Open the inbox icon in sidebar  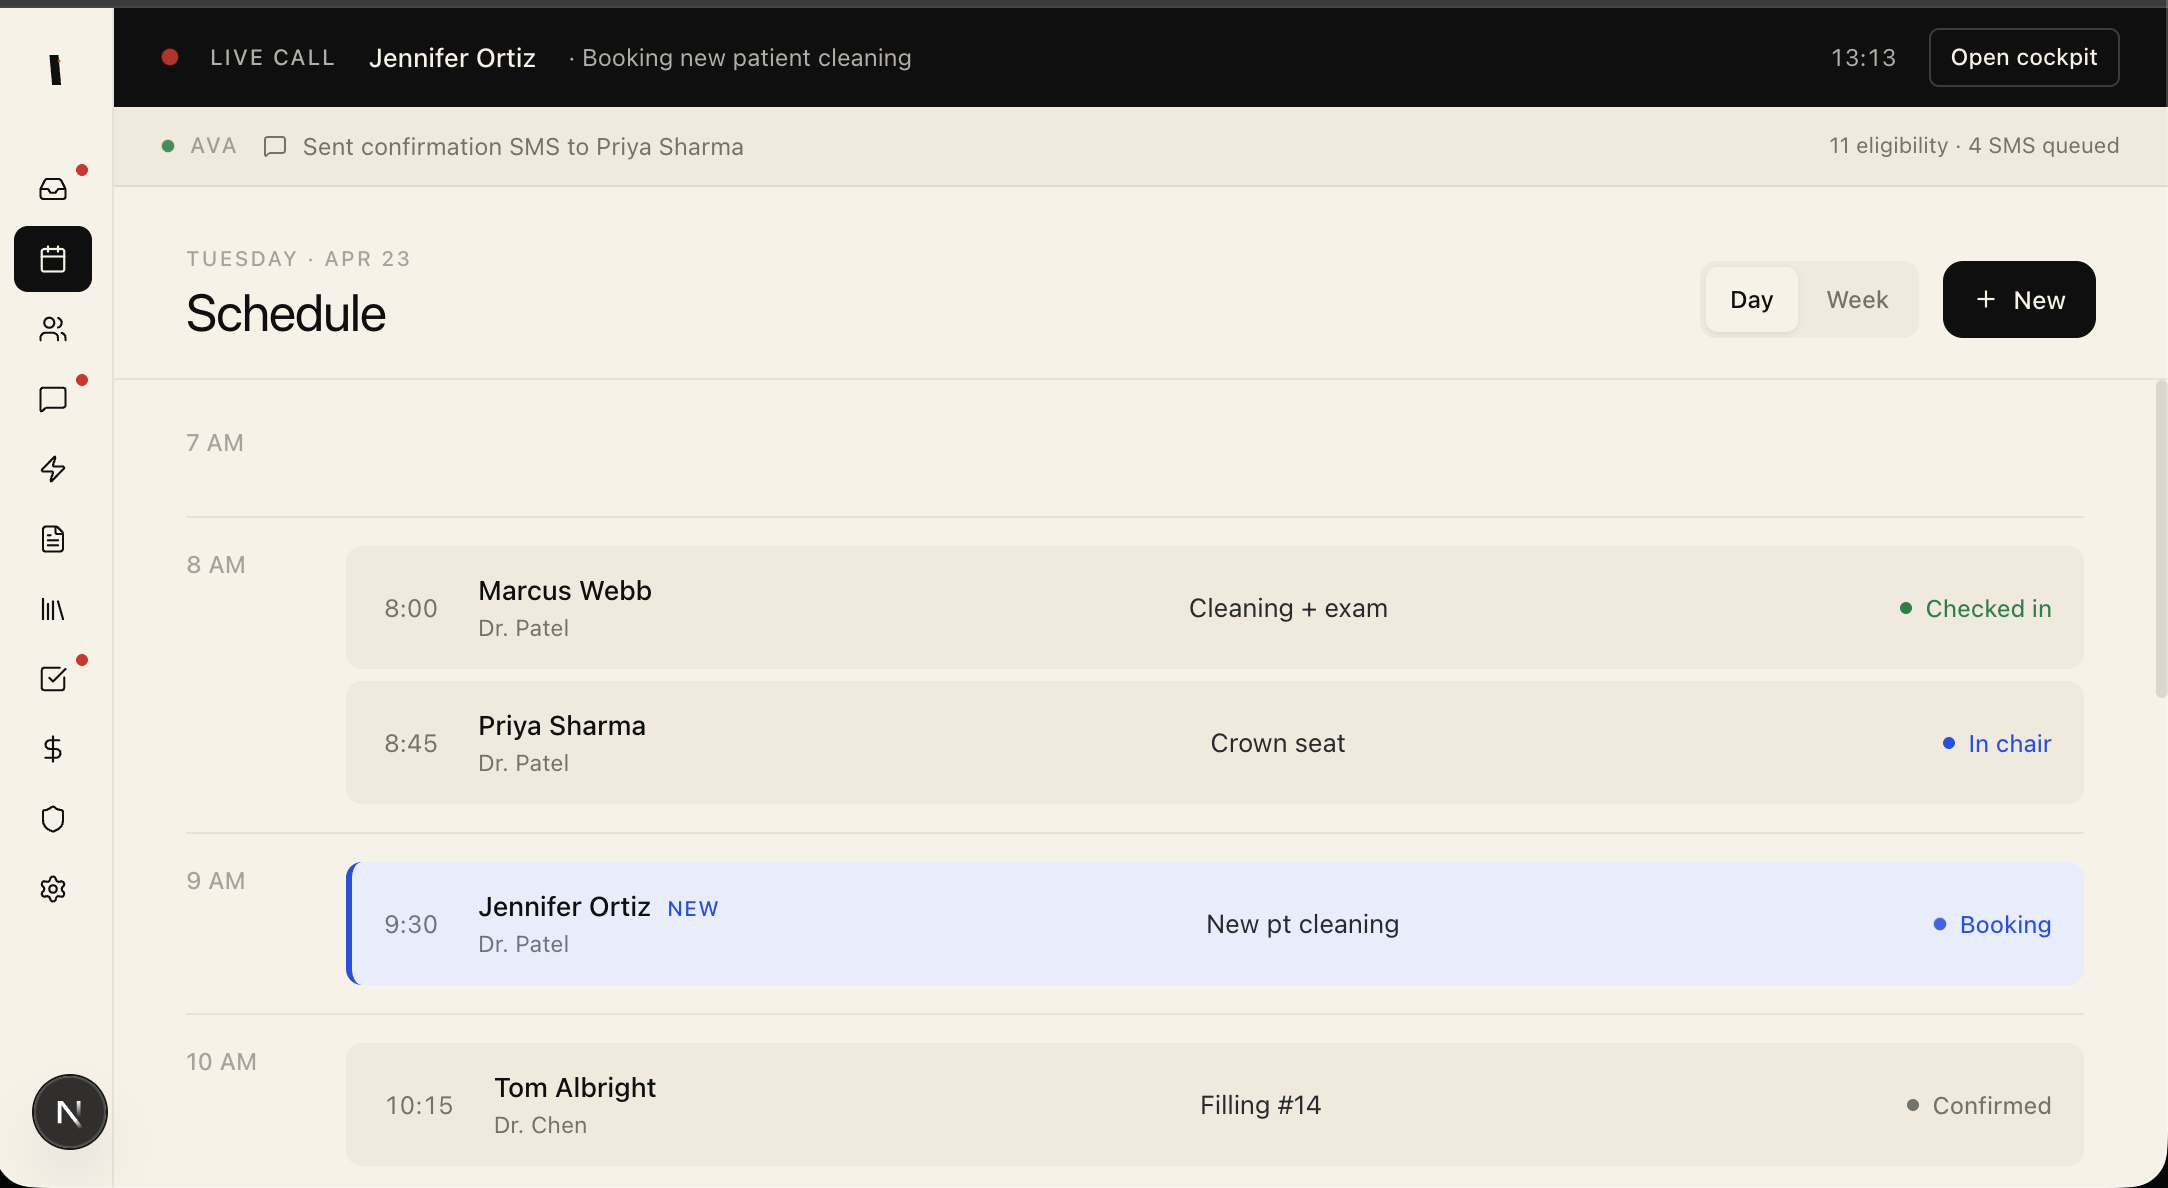tap(53, 189)
